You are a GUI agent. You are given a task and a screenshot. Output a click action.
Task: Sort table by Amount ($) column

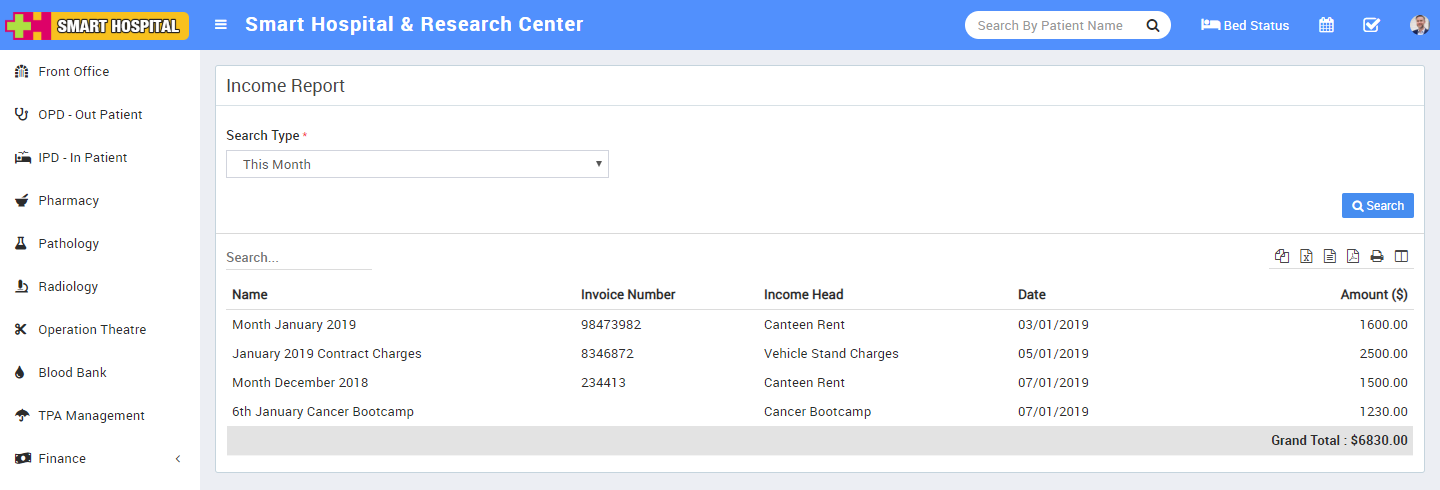click(1373, 295)
